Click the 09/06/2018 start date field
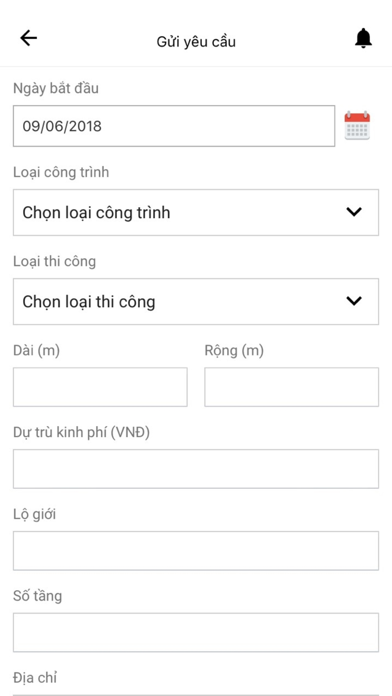The width and height of the screenshot is (392, 696). 174,126
